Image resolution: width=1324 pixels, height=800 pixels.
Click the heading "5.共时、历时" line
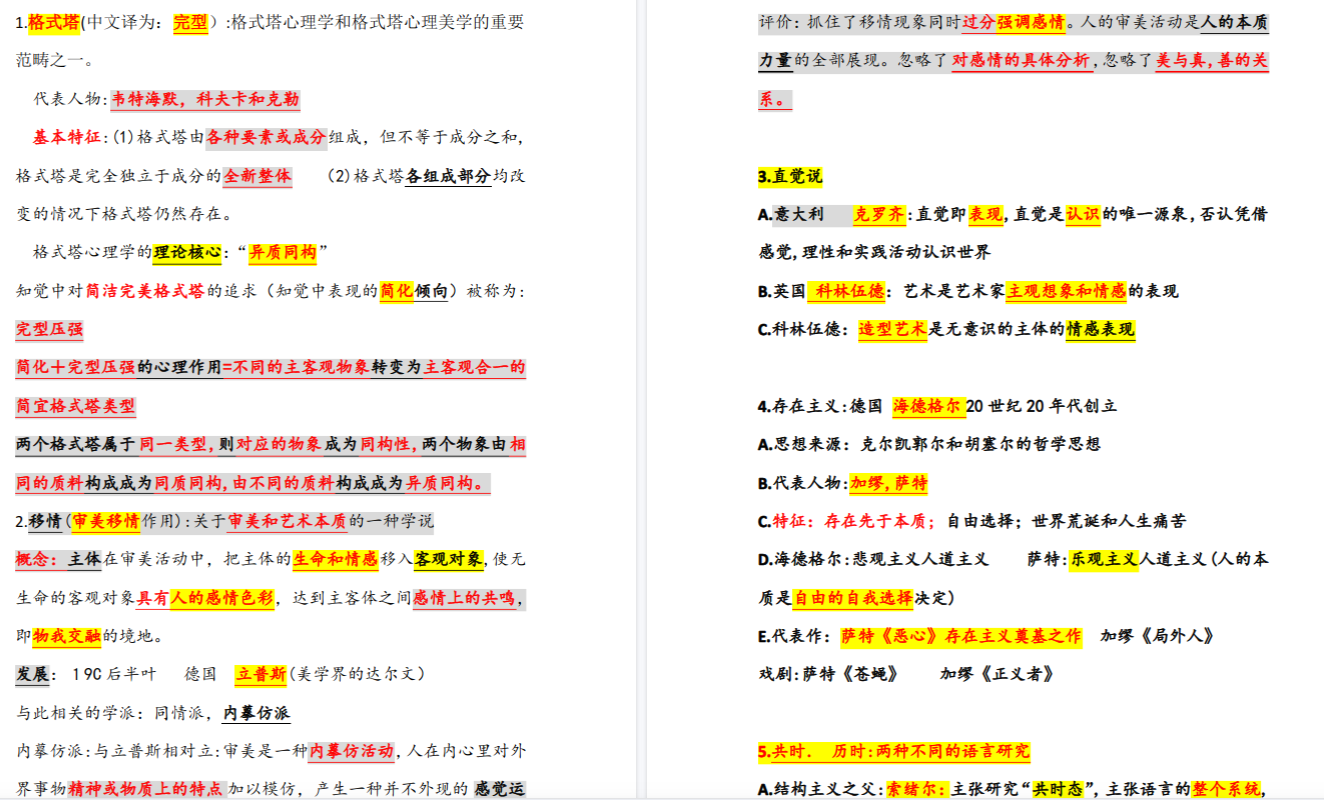(893, 752)
